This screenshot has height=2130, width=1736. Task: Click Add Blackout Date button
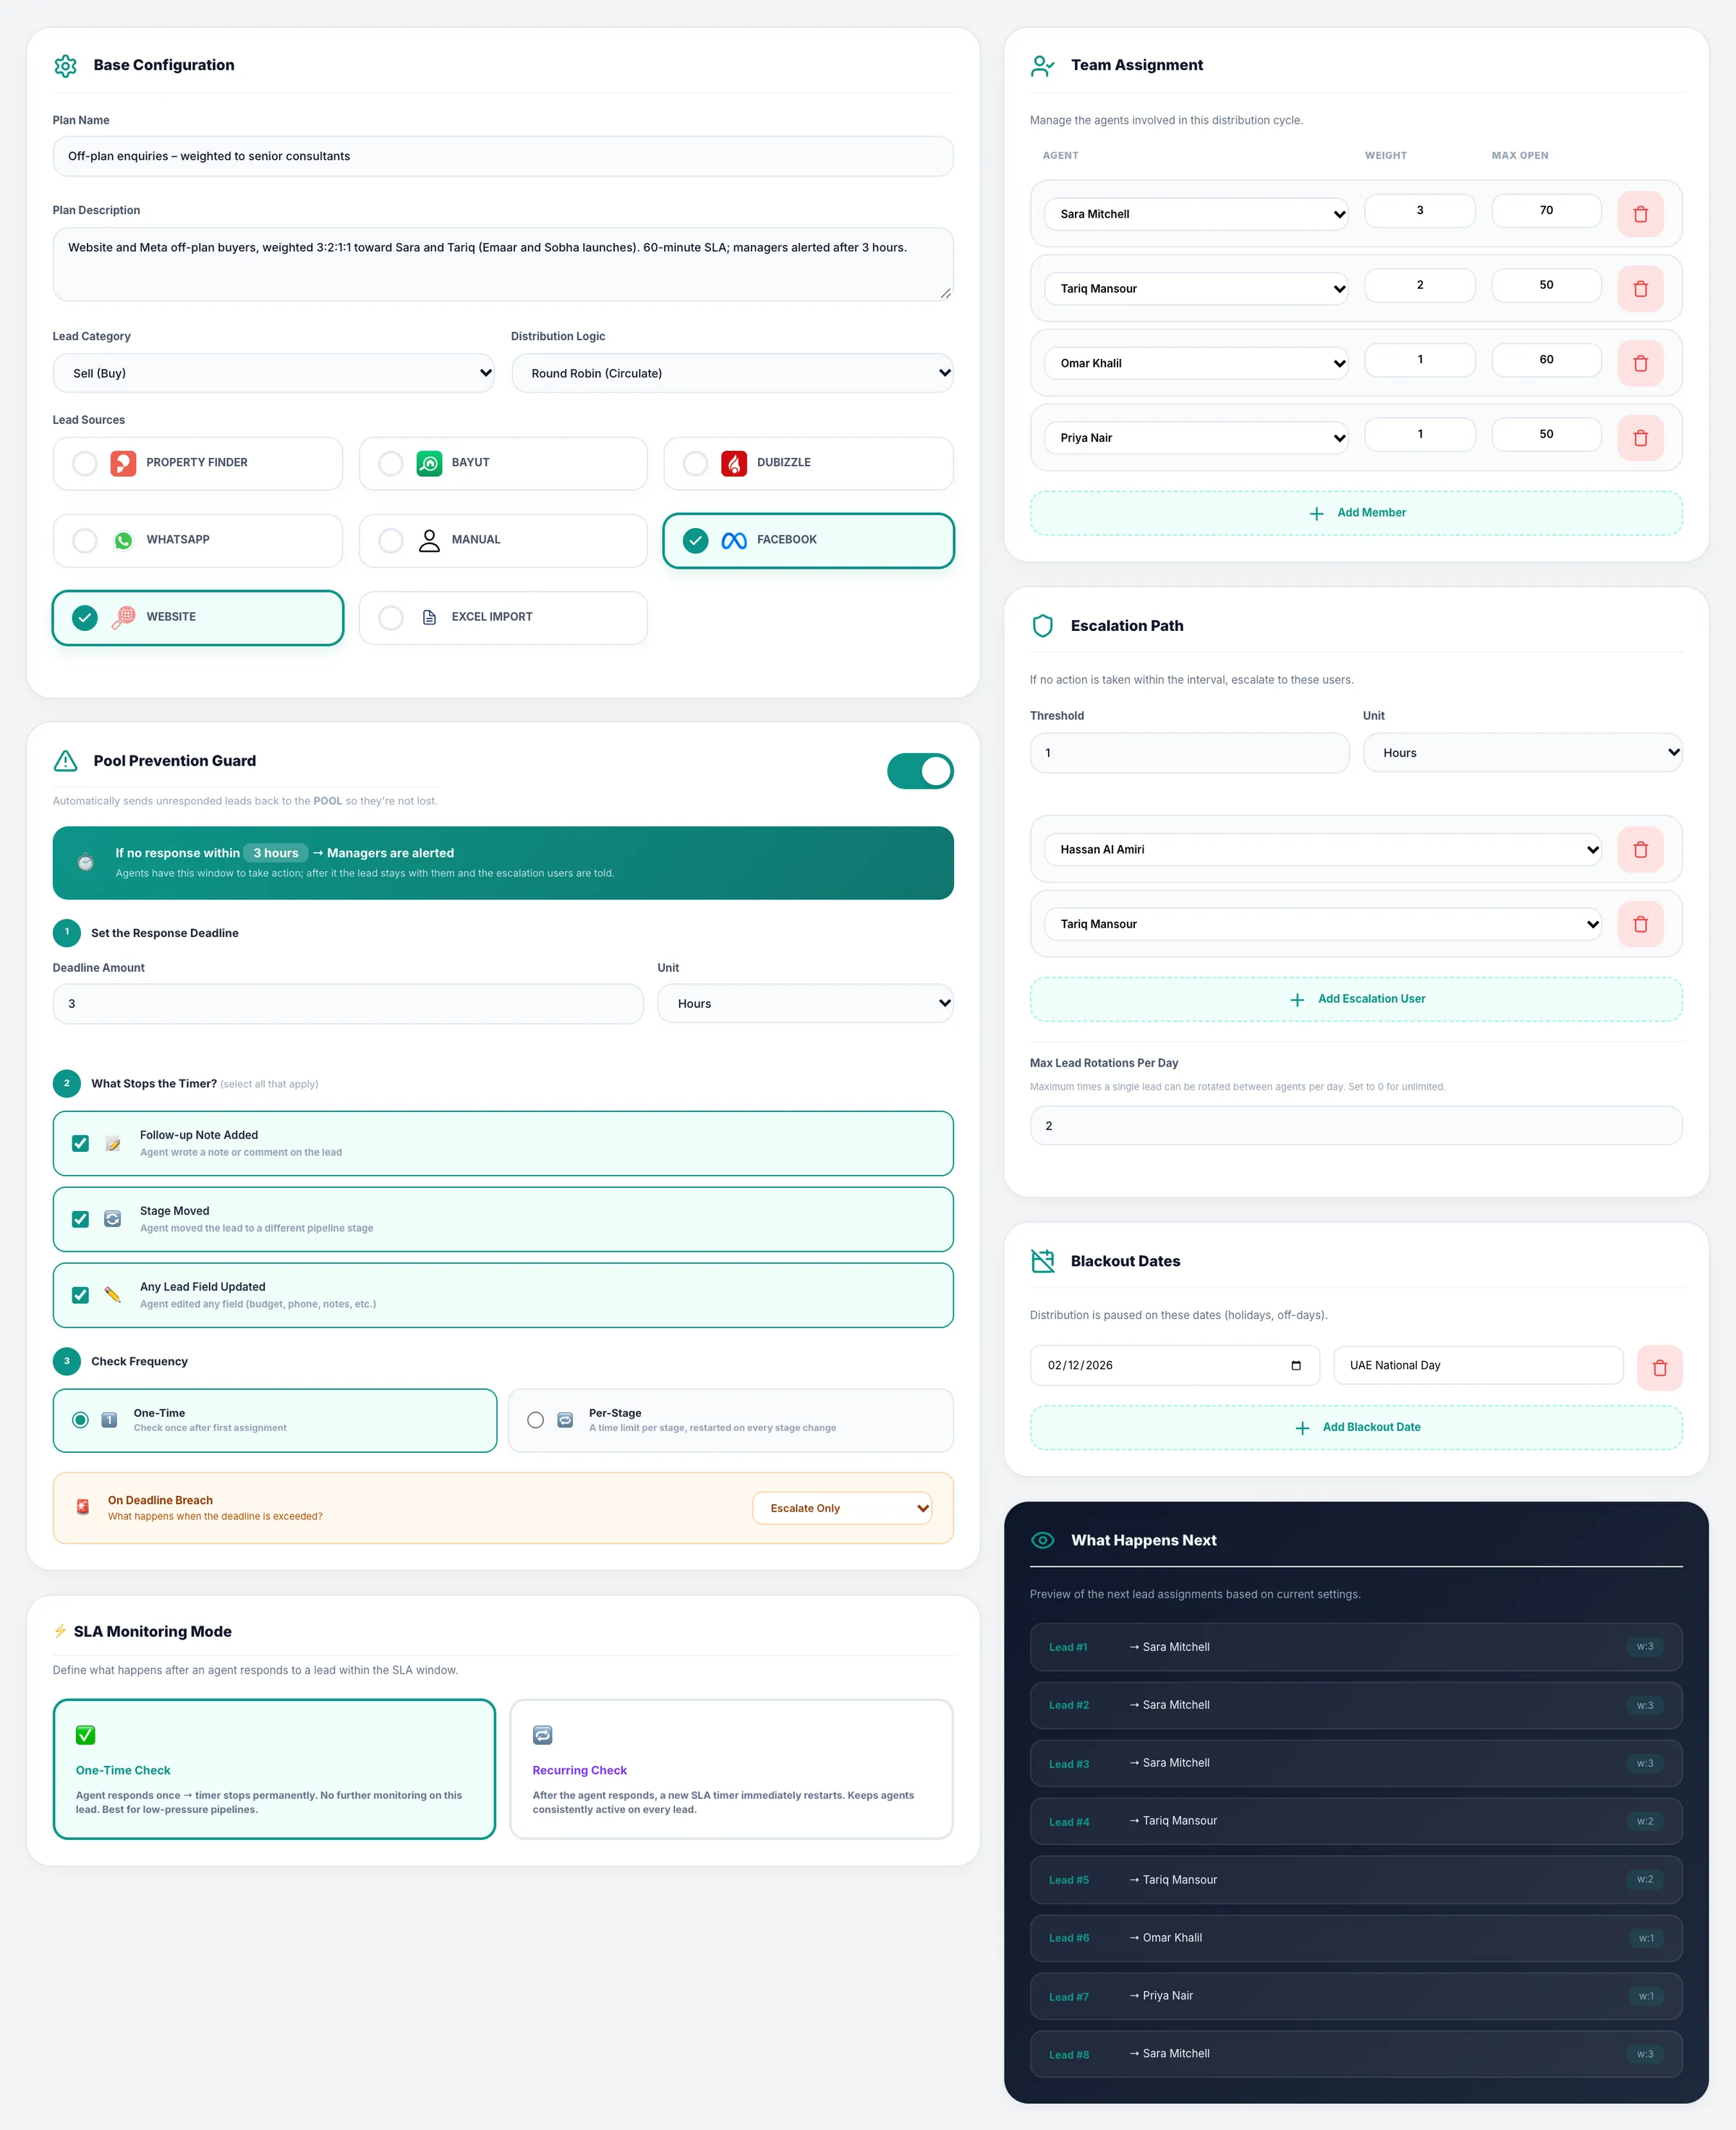[x=1356, y=1427]
